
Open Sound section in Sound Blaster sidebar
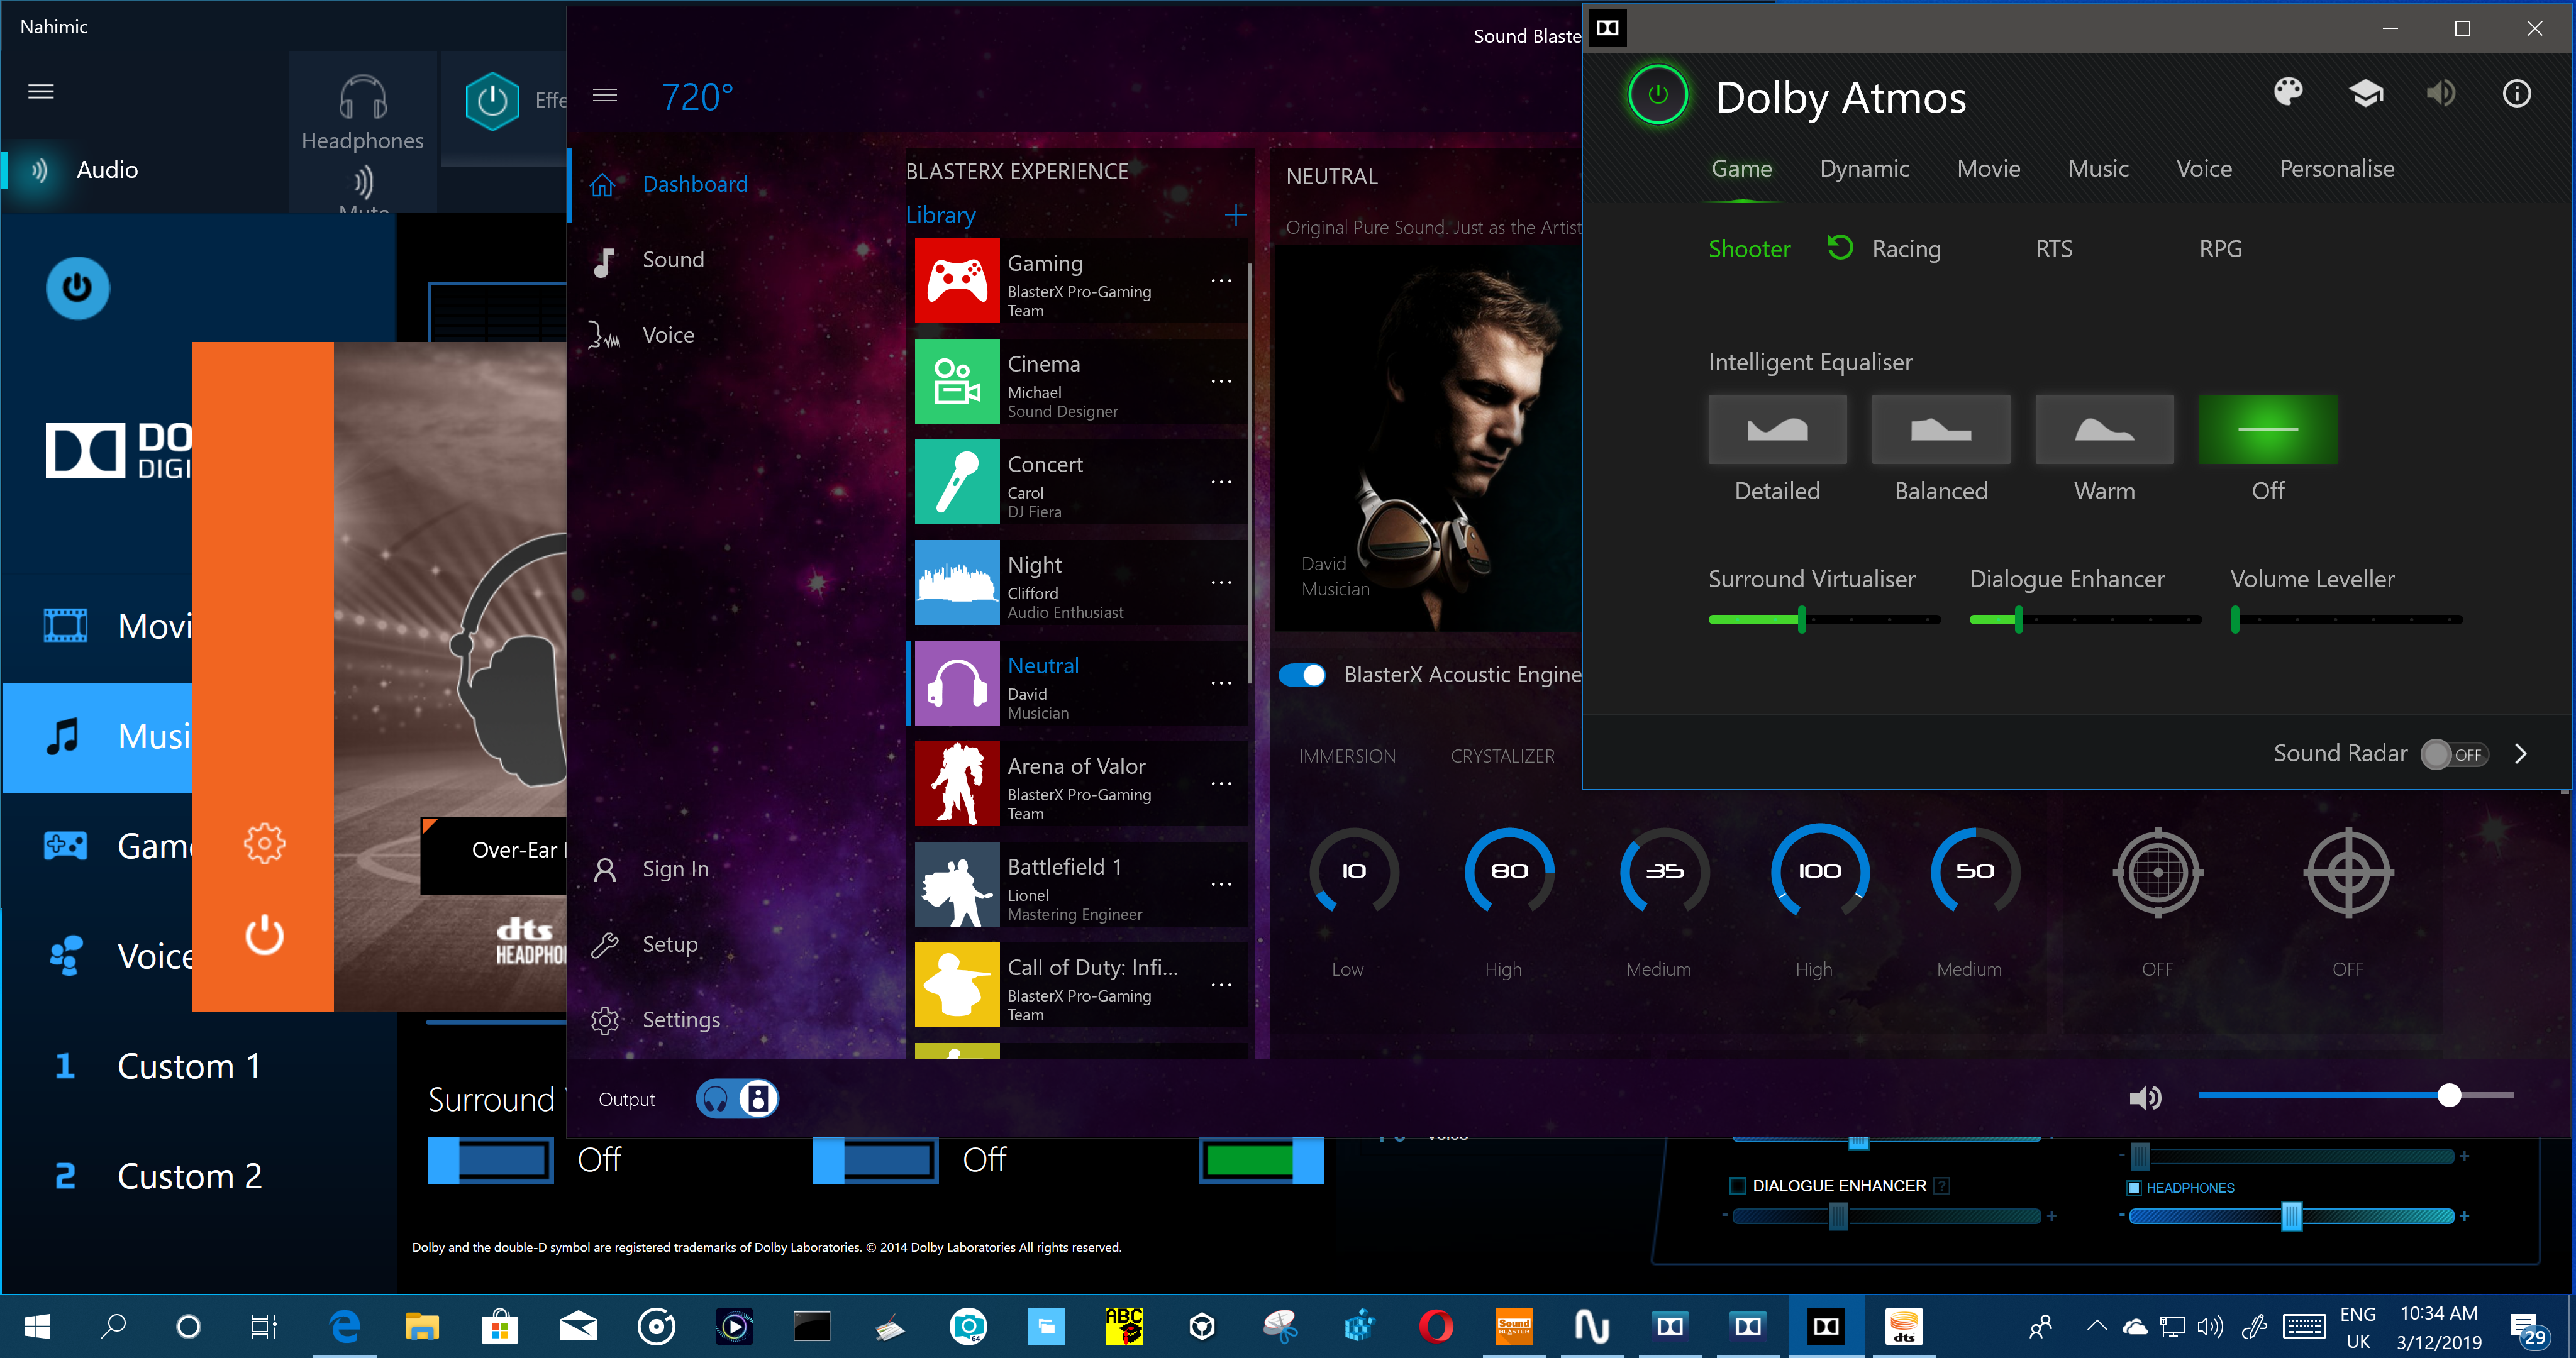click(673, 260)
